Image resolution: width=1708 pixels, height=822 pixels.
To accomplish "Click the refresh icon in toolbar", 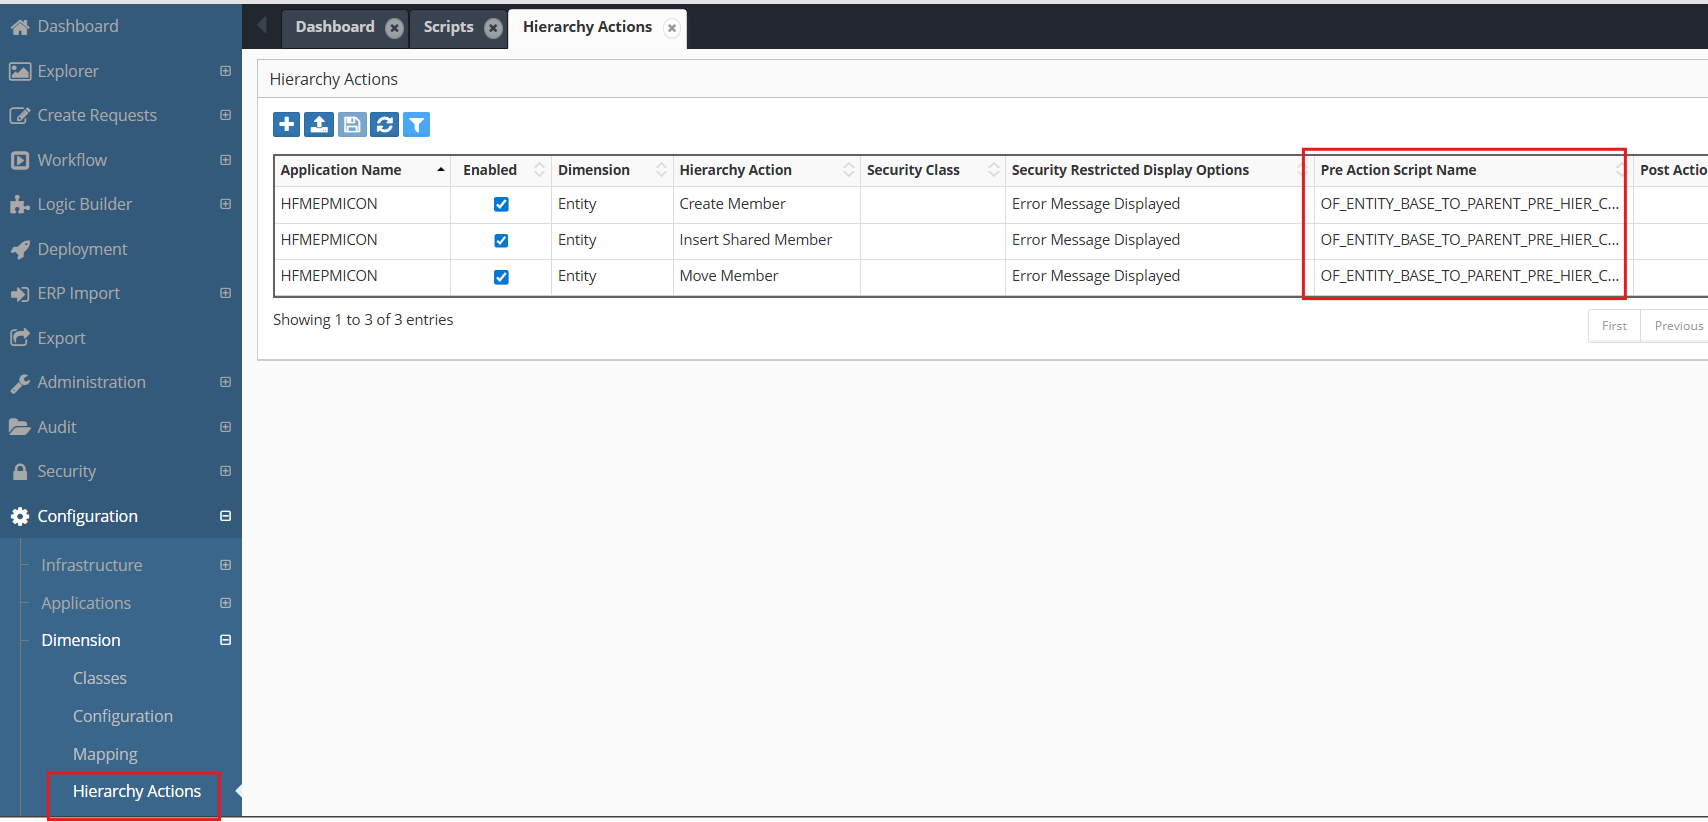I will [x=384, y=124].
